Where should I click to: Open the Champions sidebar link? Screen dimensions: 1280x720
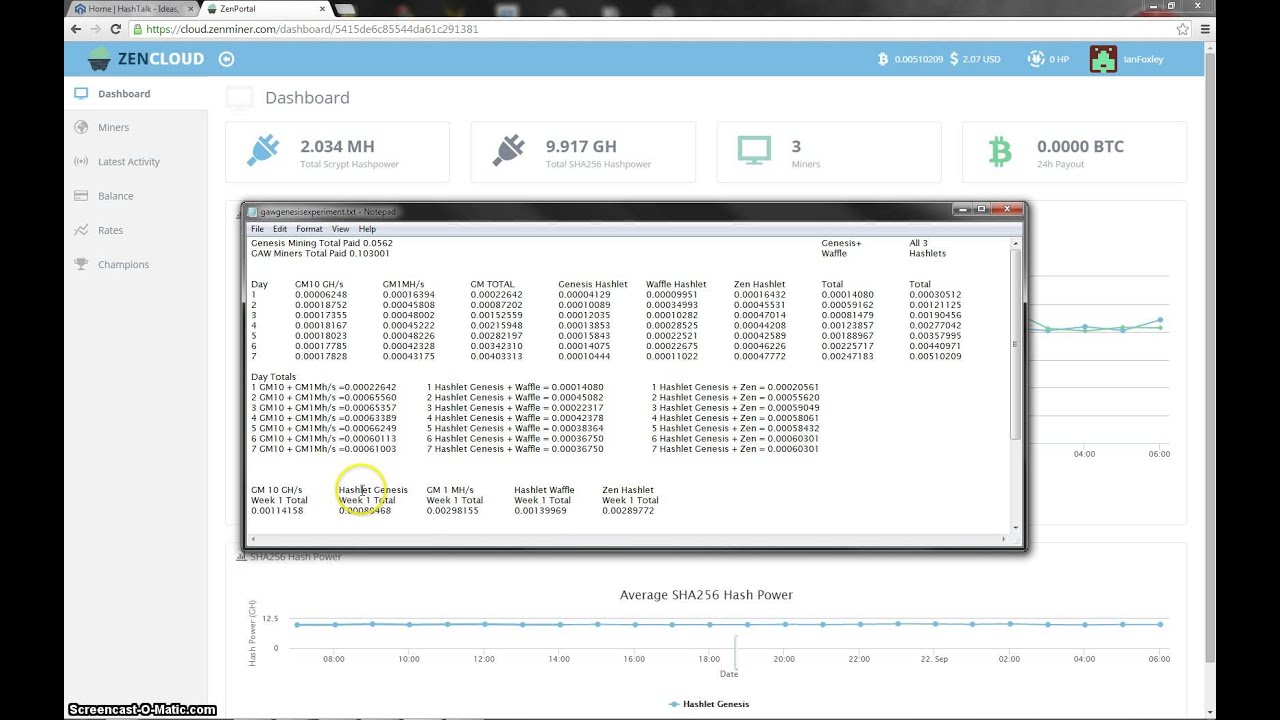click(x=124, y=265)
